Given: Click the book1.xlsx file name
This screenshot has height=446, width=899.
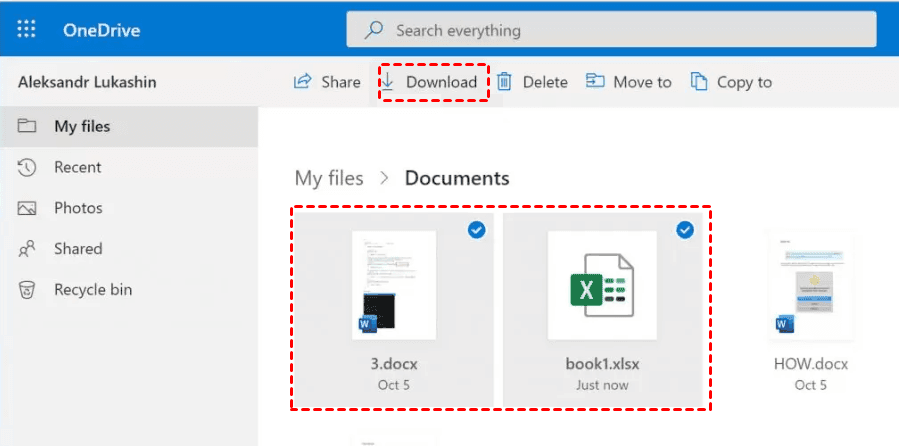Looking at the screenshot, I should 602,364.
